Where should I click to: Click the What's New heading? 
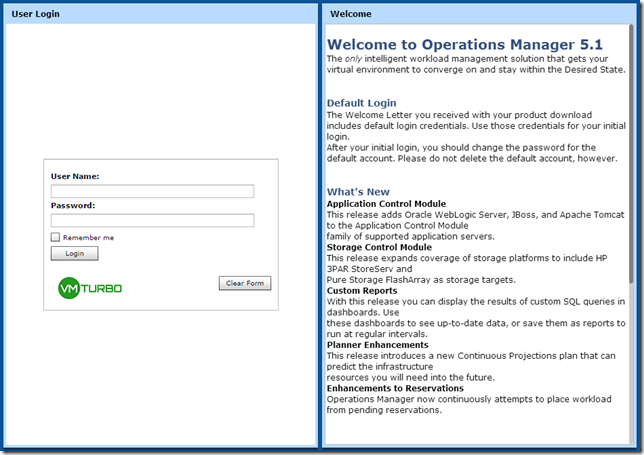coord(358,192)
